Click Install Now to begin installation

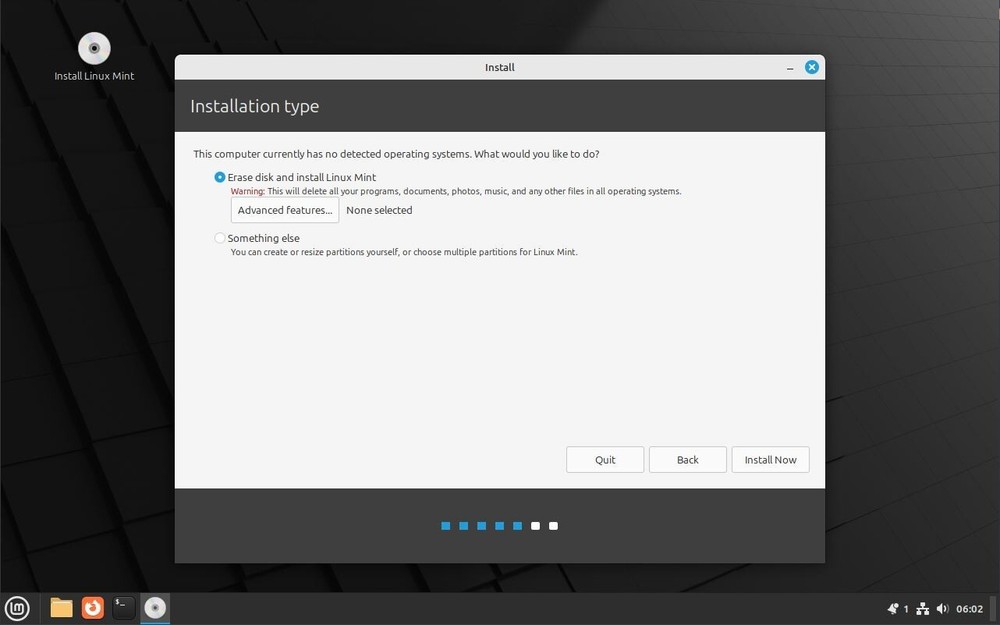(770, 459)
